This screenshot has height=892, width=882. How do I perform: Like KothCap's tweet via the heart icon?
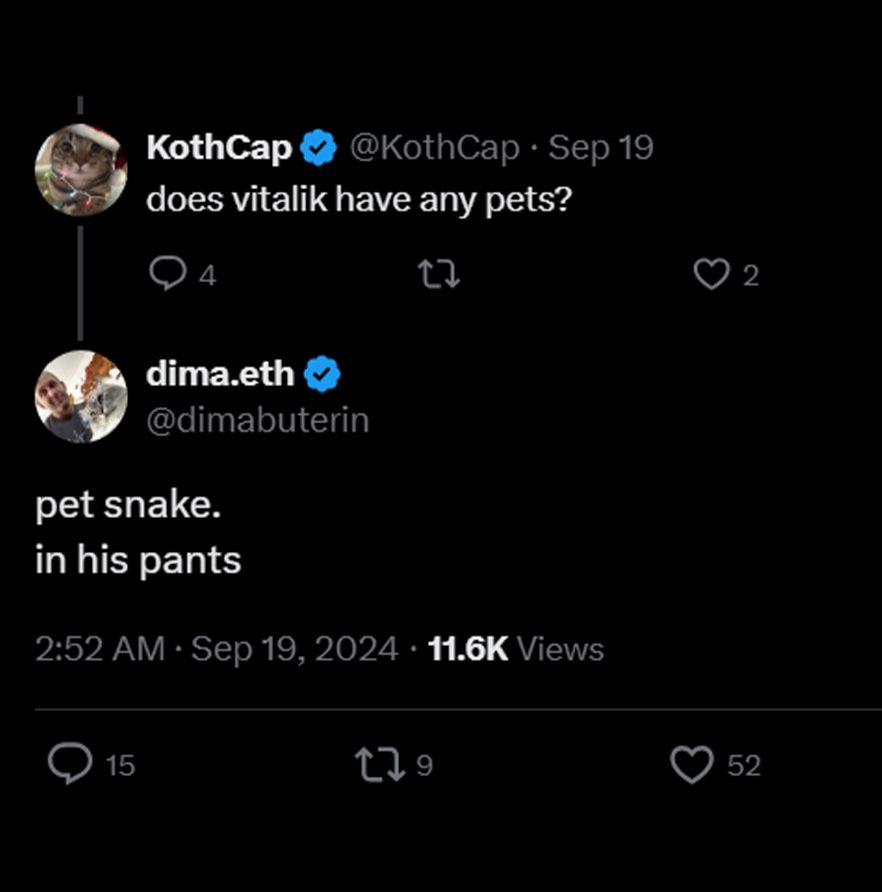[x=711, y=274]
